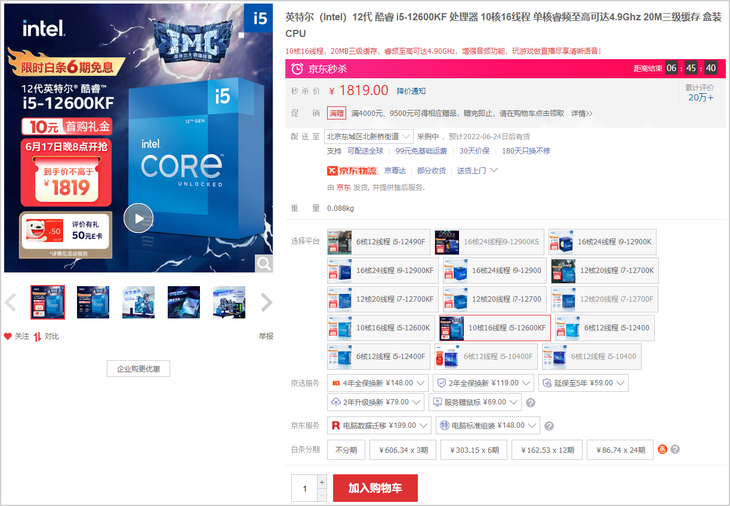
Task: Select the 16核24线程 i9-12900KF option
Action: click(x=383, y=270)
